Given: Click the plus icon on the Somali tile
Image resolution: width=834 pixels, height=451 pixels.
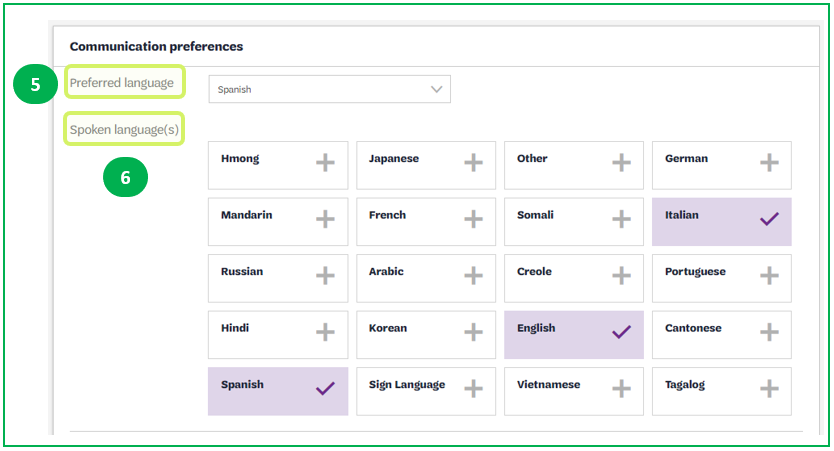Looking at the screenshot, I should point(621,219).
